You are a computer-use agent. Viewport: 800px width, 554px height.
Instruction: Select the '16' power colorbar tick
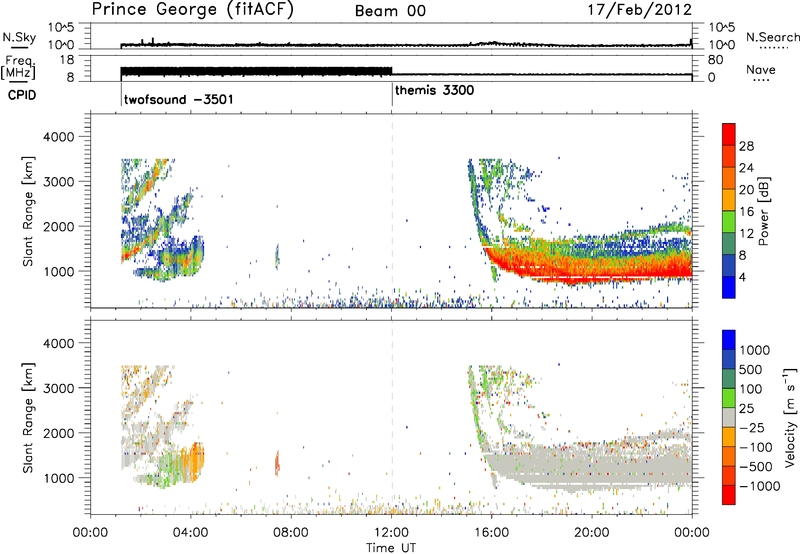point(746,212)
